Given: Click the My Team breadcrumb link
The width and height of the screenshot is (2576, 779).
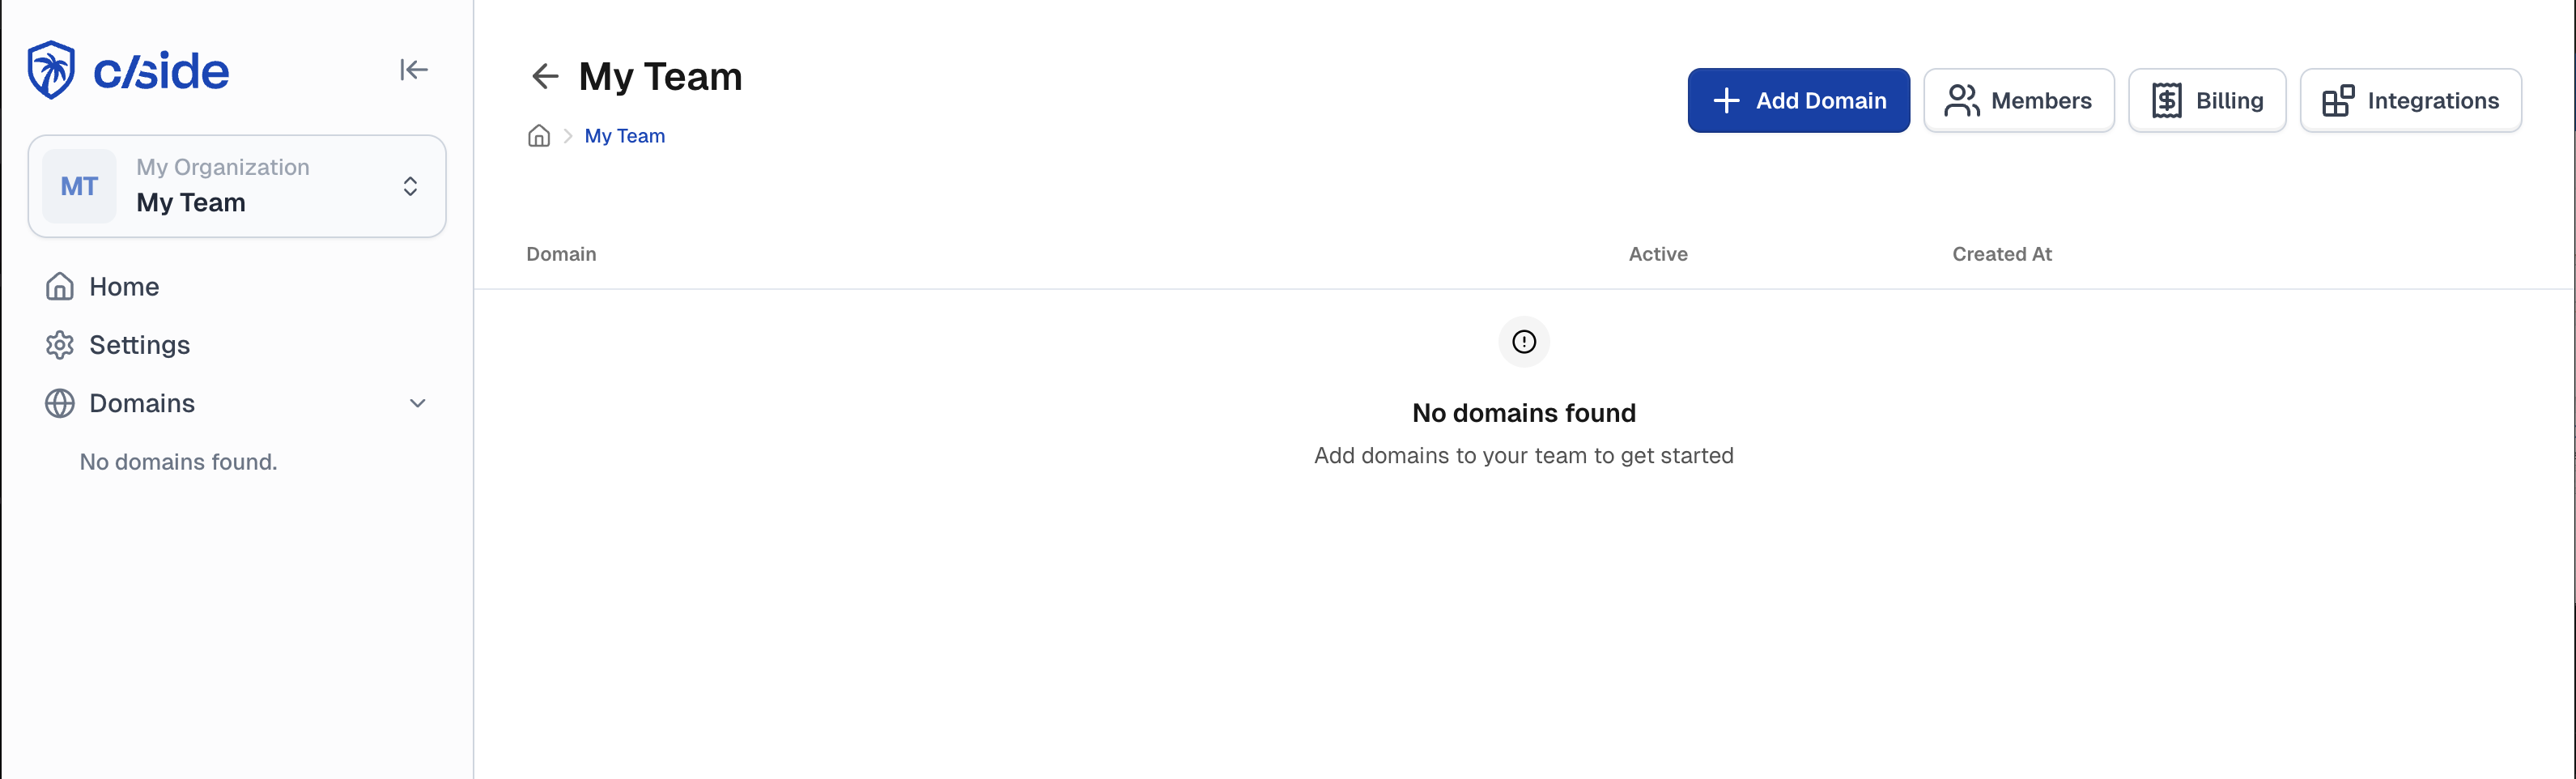Looking at the screenshot, I should 624,136.
